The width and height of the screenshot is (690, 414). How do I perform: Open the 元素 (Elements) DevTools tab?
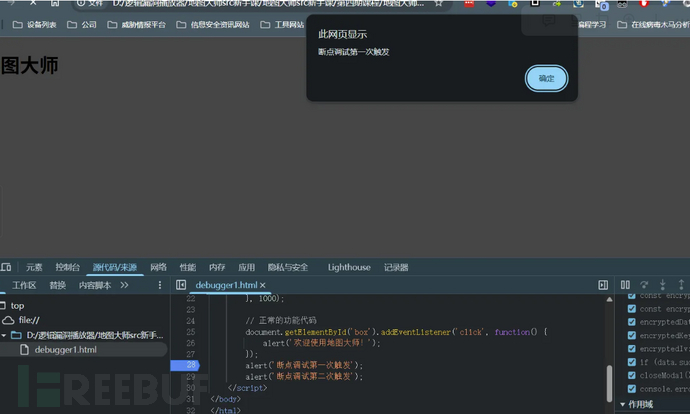tap(34, 267)
